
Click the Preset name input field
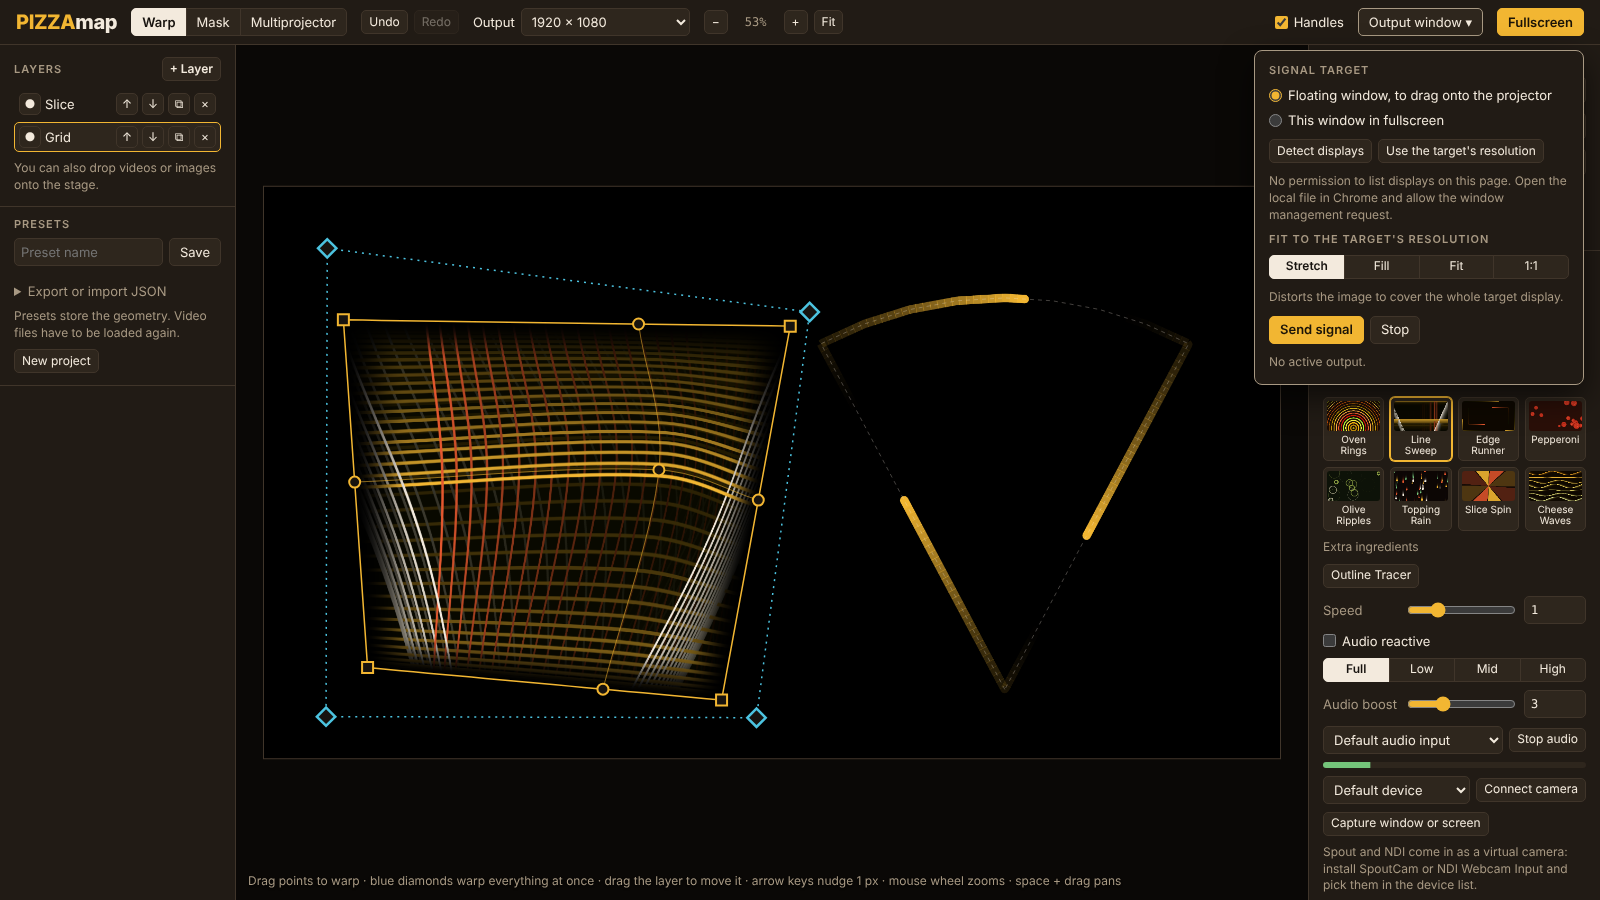click(88, 252)
